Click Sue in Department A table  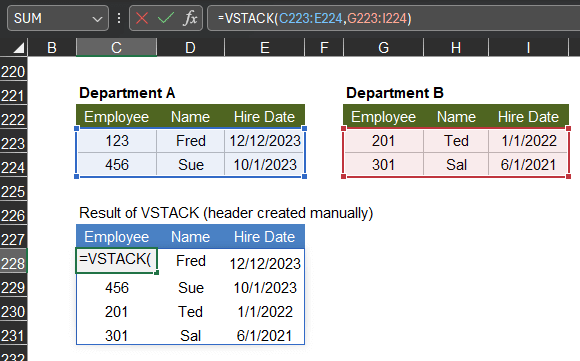coord(190,165)
